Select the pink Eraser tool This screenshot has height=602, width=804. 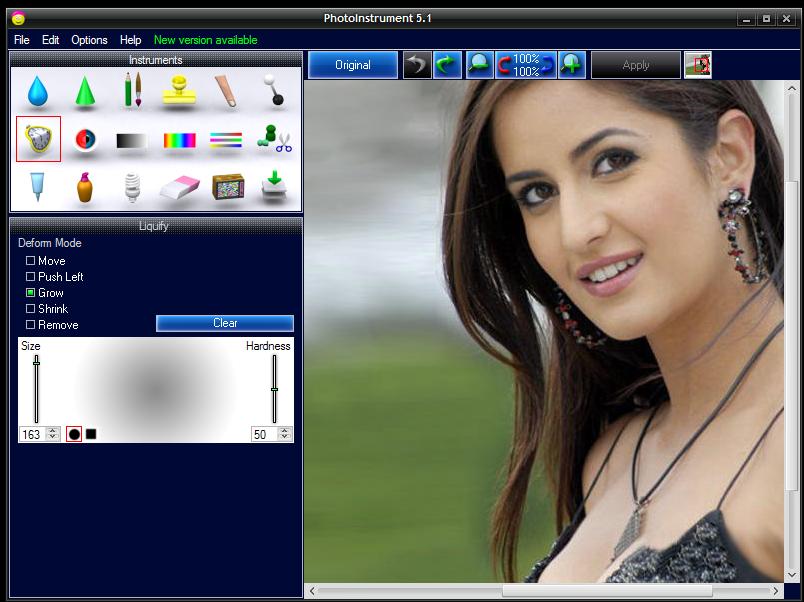pyautogui.click(x=179, y=188)
